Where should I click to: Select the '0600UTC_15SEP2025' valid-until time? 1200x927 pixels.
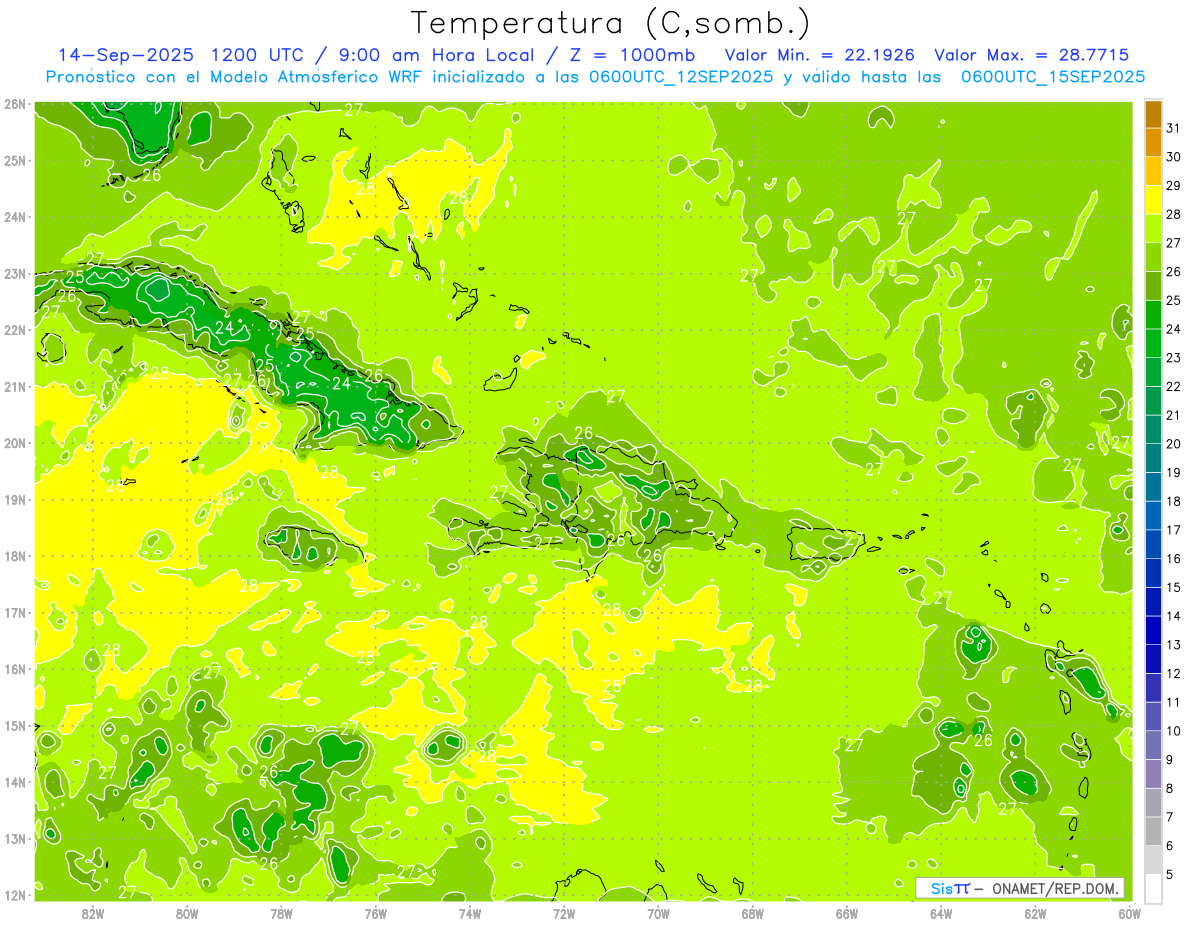(1053, 77)
